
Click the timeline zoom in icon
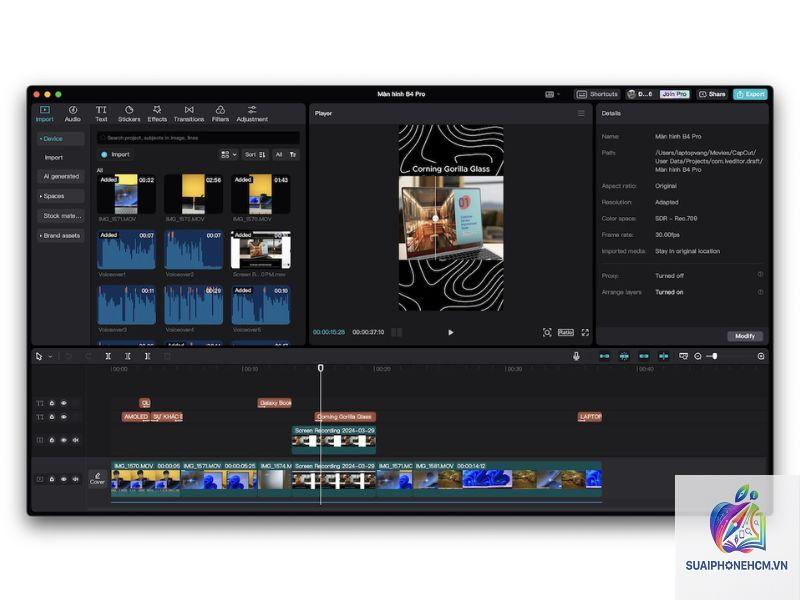[761, 357]
